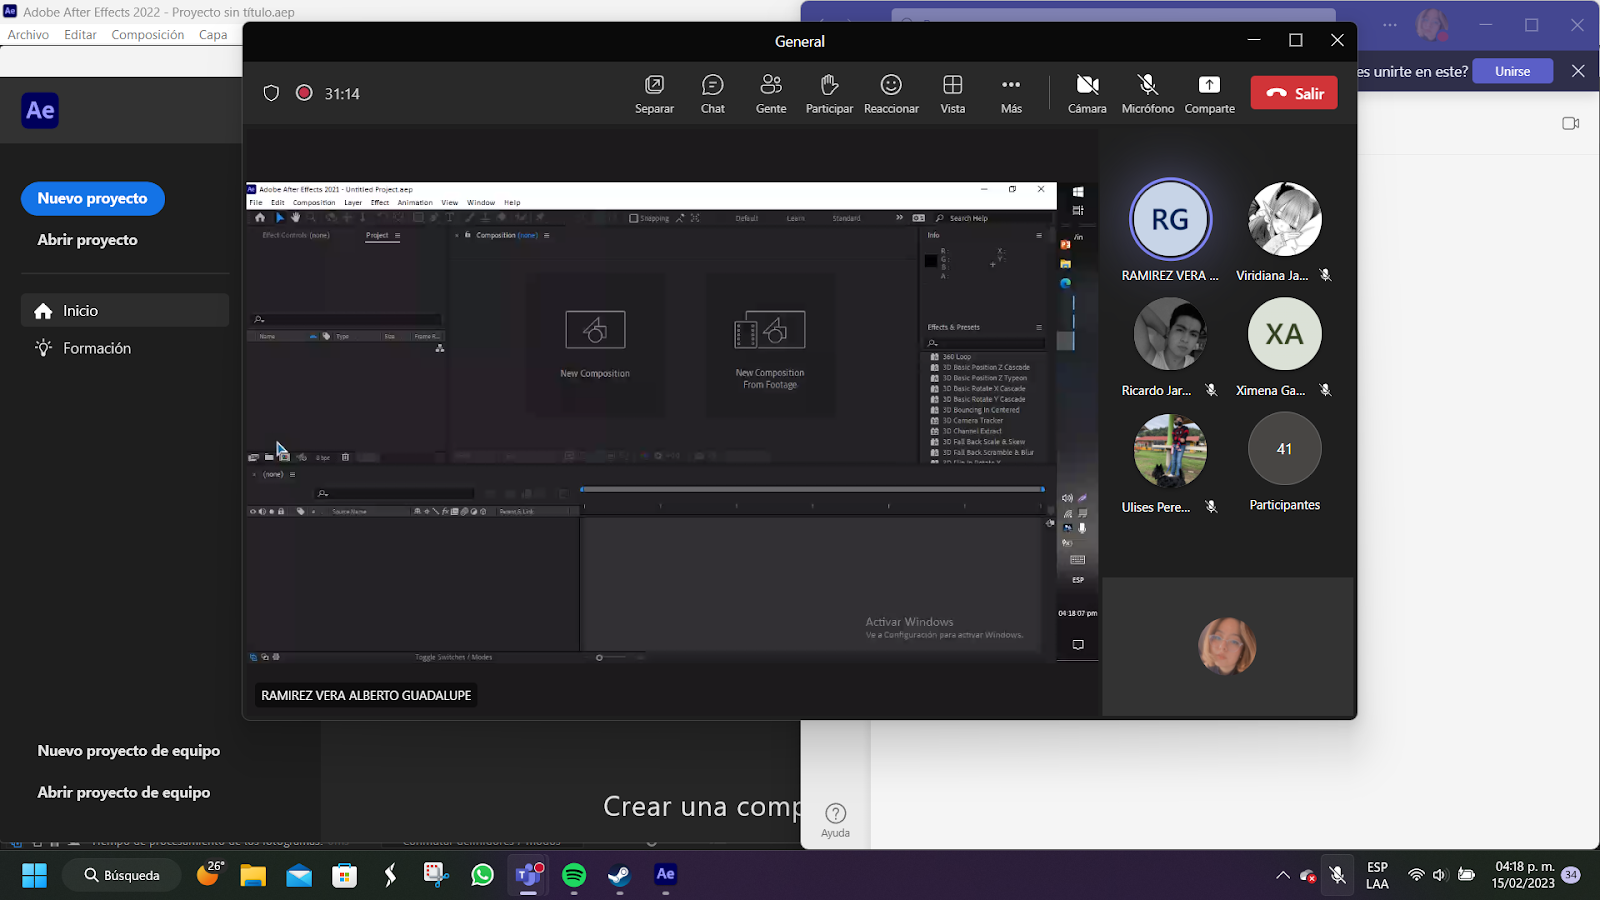
Task: Open the ESP LAA language switcher
Action: [x=1377, y=875]
